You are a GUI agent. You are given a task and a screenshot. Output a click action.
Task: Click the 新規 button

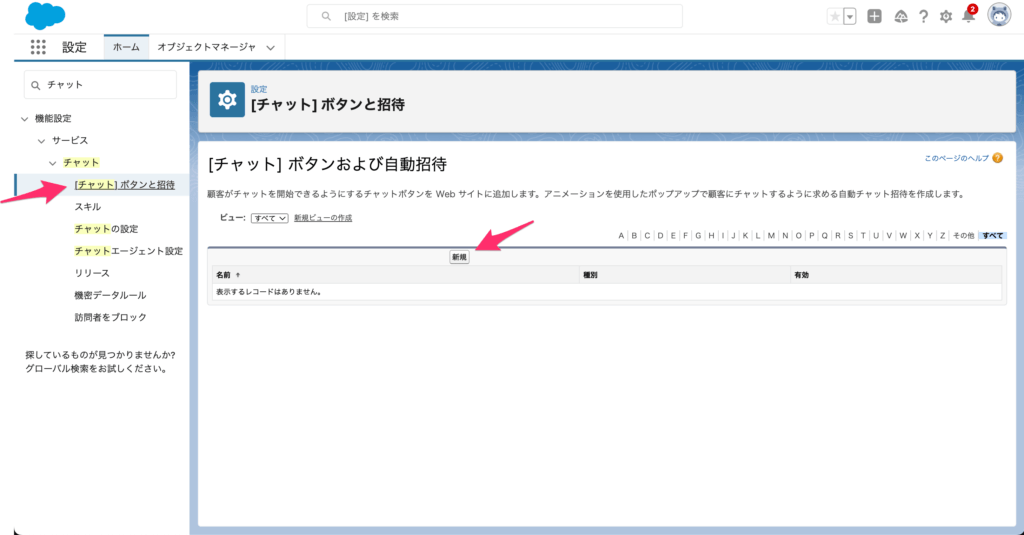(459, 257)
